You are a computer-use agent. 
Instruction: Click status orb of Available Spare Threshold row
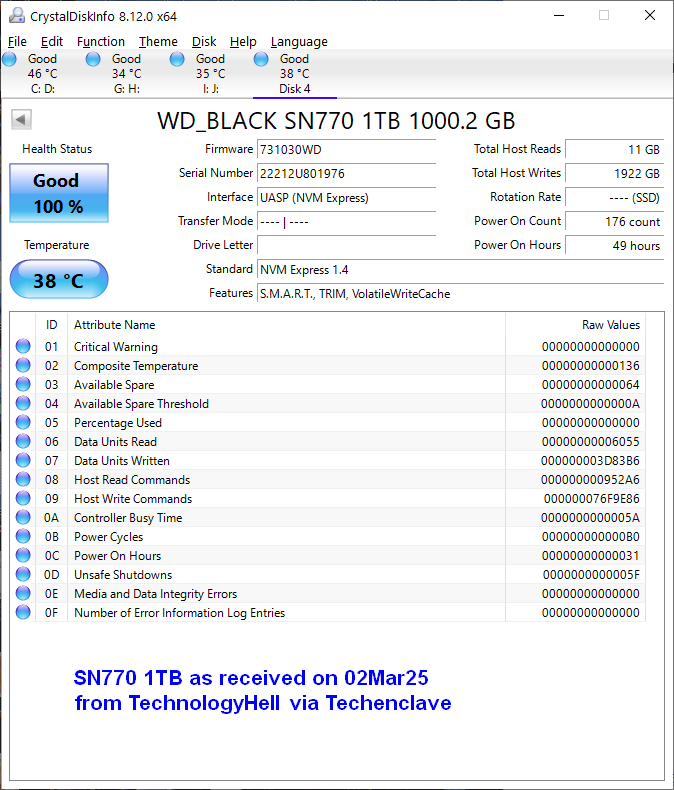pyautogui.click(x=23, y=403)
